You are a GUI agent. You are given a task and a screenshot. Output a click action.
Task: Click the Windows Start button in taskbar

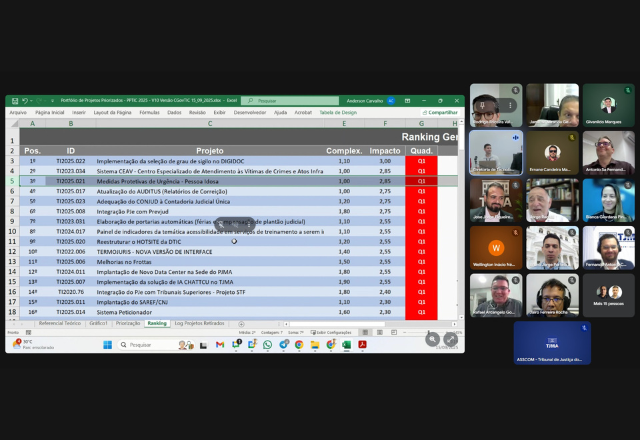coord(107,344)
